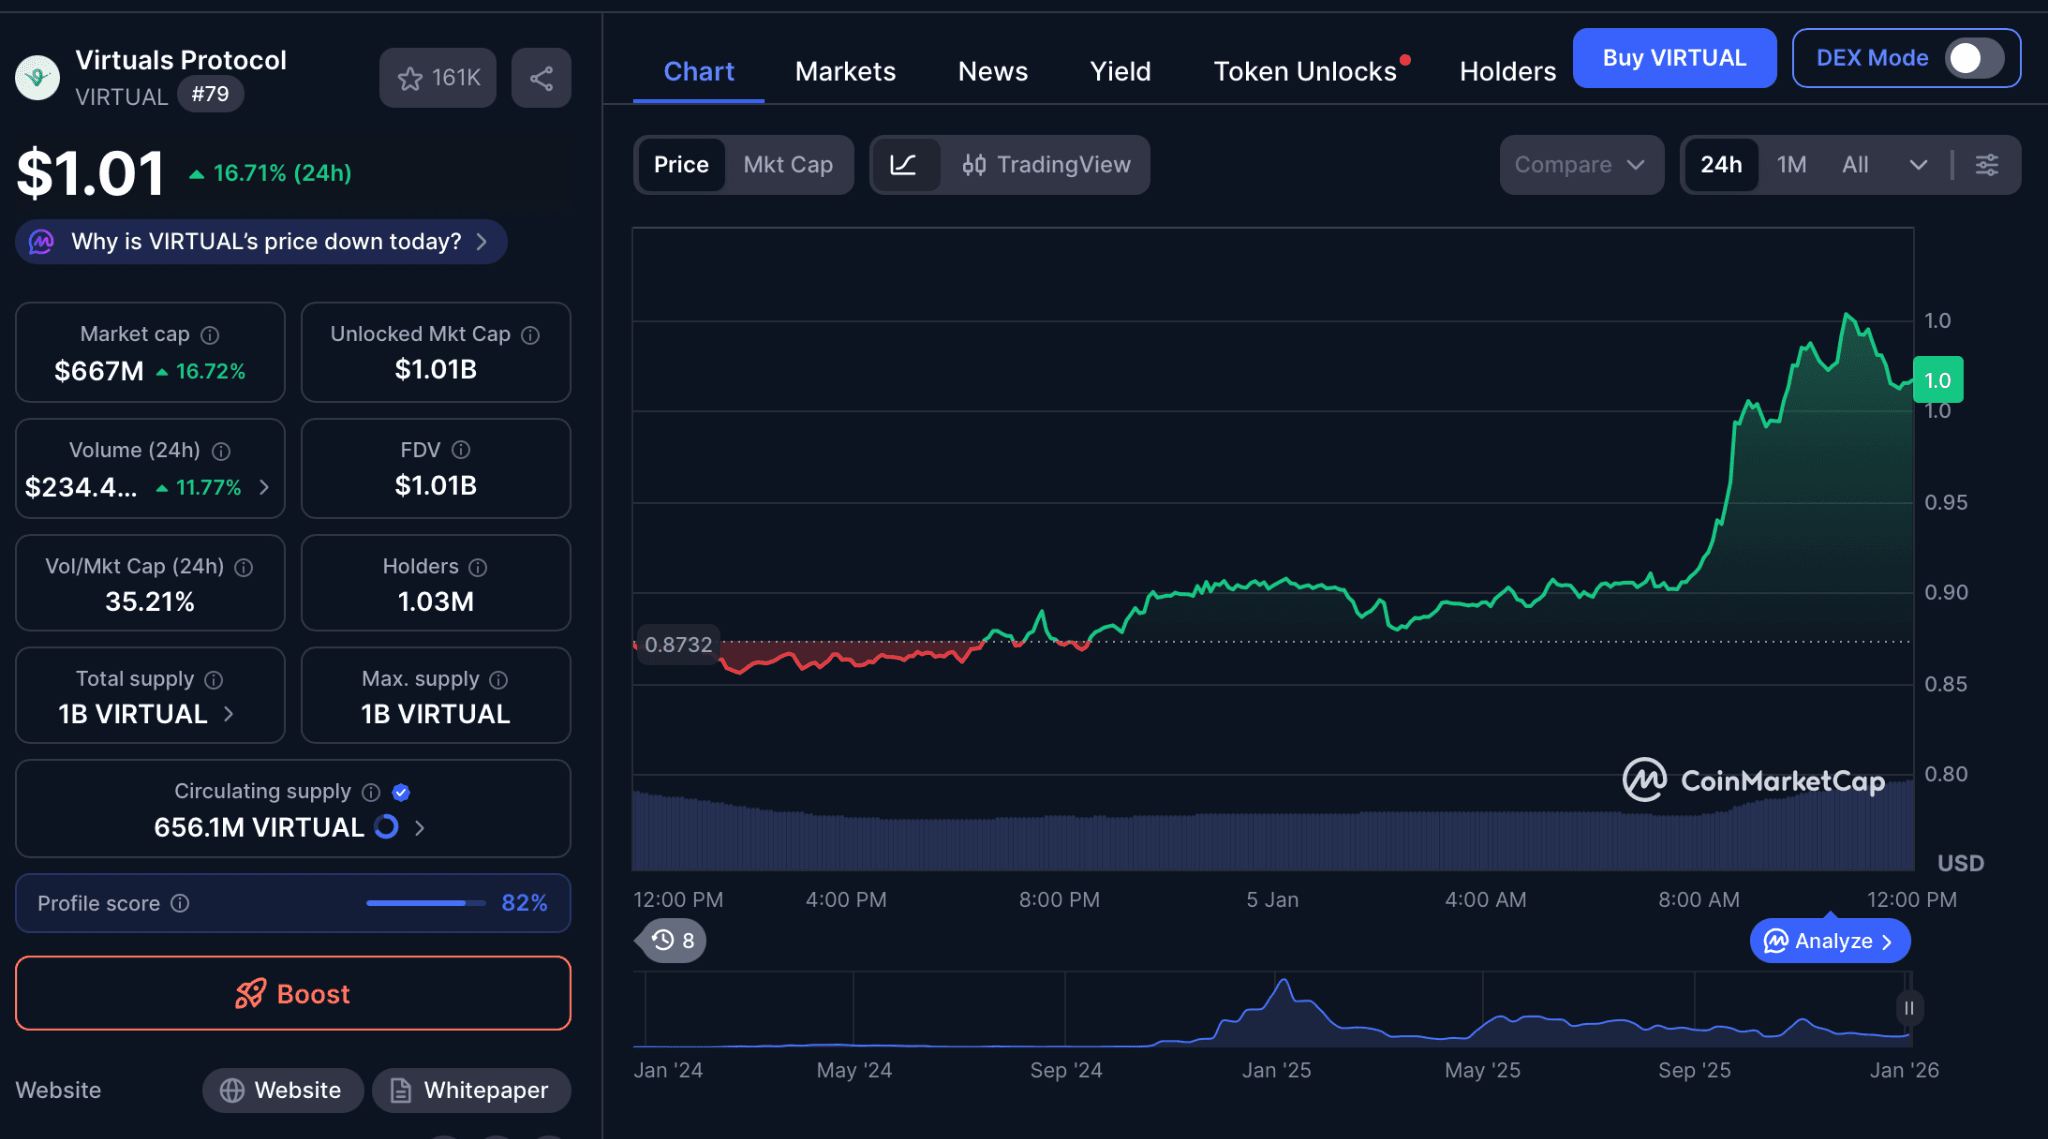This screenshot has width=2048, height=1139.
Task: Click the Buy VIRTUAL button
Action: [1675, 58]
